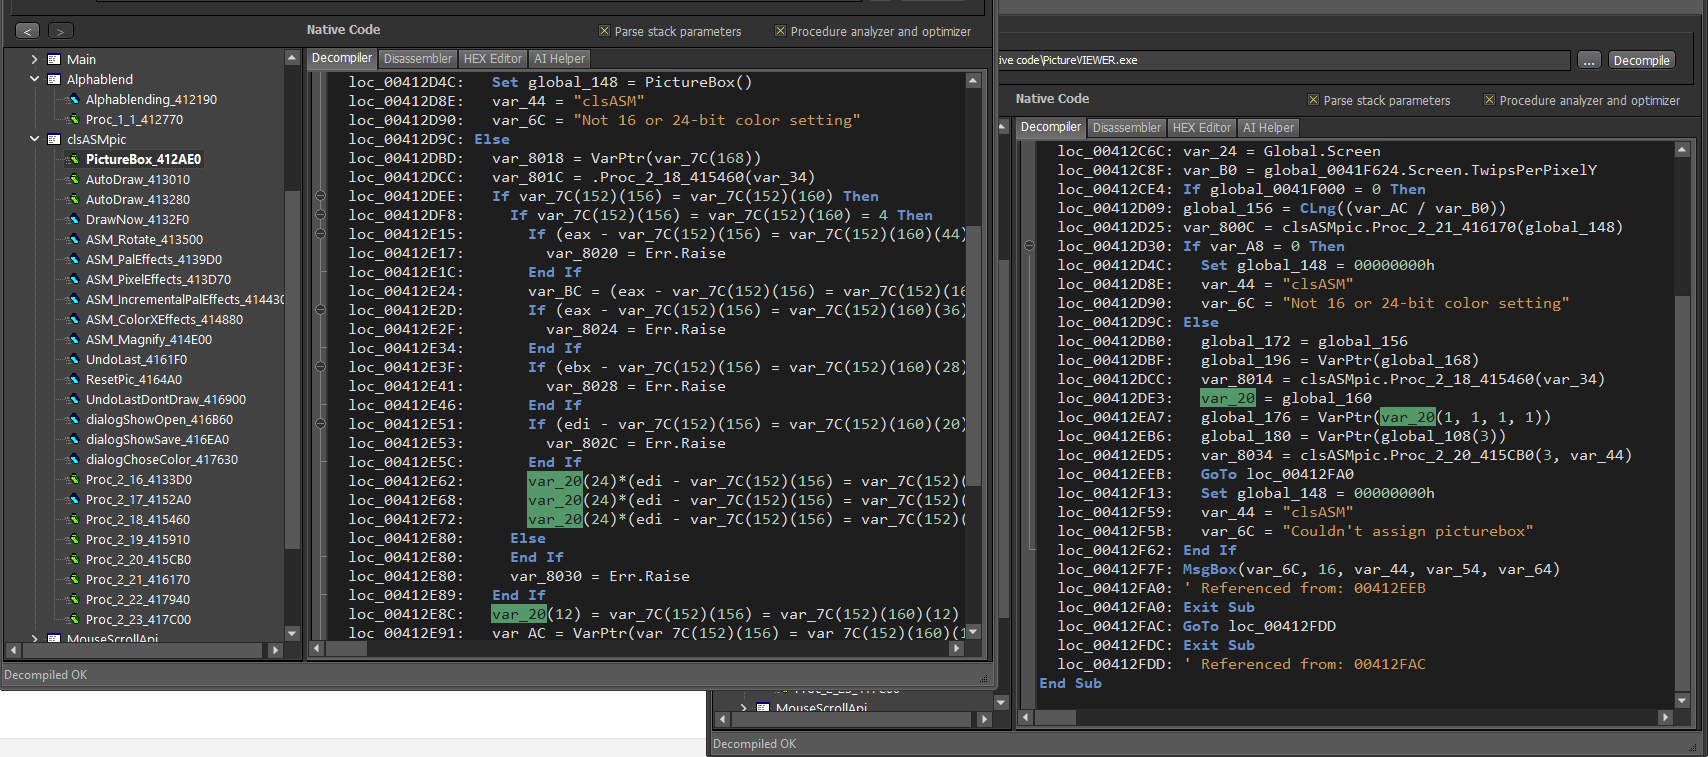Click the down arrow of front code scrollbar
1708x757 pixels.
click(972, 632)
